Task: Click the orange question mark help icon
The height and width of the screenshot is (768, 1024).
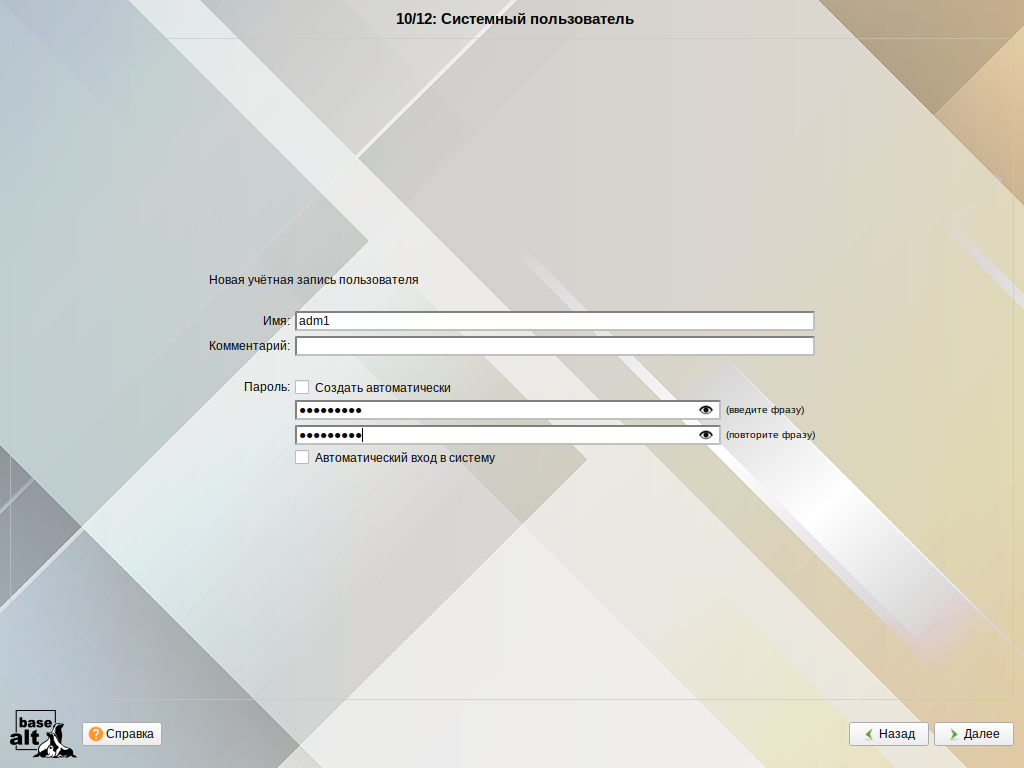Action: point(95,734)
